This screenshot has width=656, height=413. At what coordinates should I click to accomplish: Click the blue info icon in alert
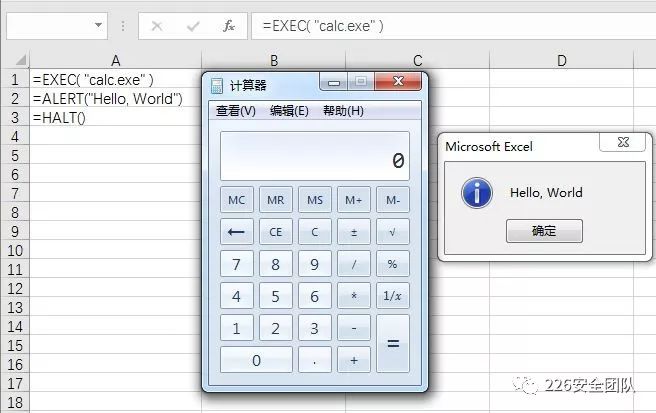point(477,192)
